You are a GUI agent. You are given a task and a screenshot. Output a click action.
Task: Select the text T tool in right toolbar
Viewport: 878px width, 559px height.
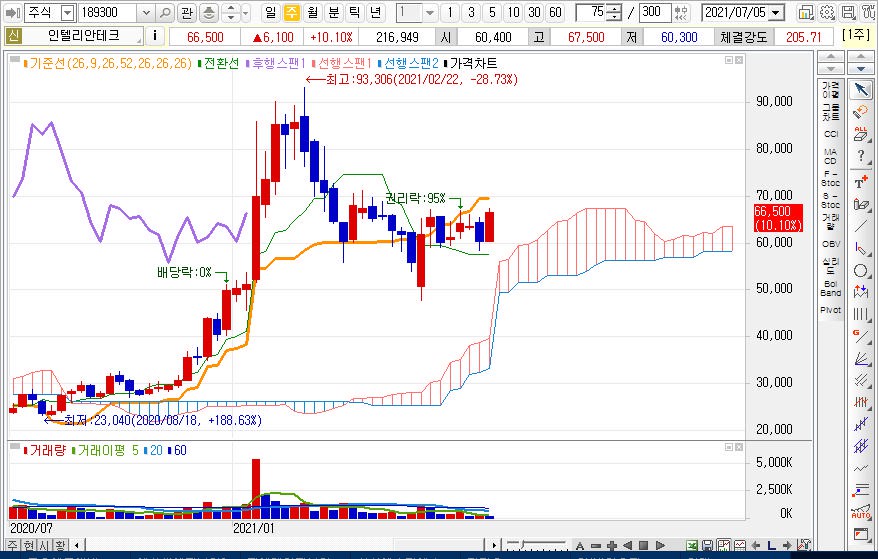[860, 181]
